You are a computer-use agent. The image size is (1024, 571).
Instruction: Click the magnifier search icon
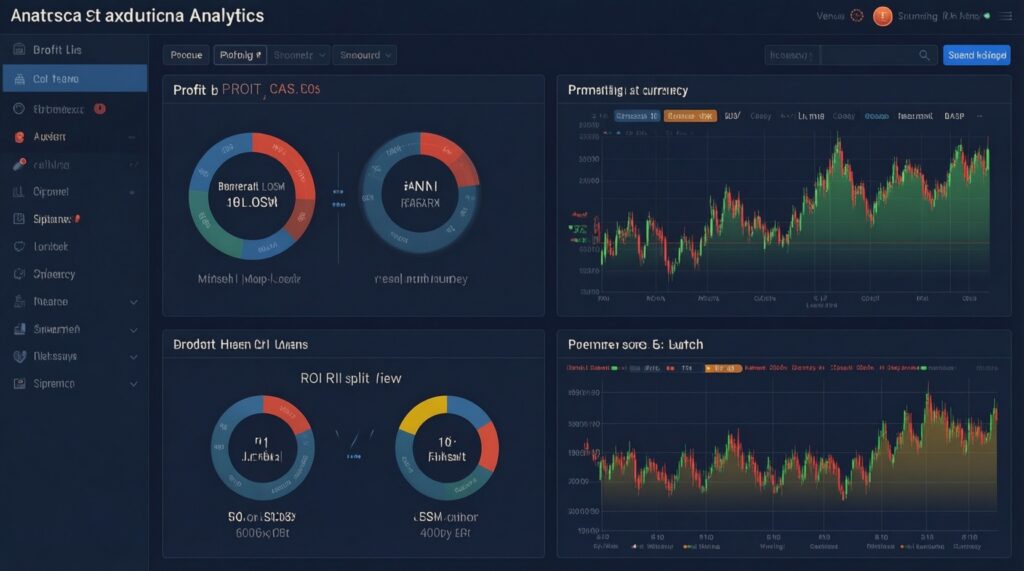(923, 56)
